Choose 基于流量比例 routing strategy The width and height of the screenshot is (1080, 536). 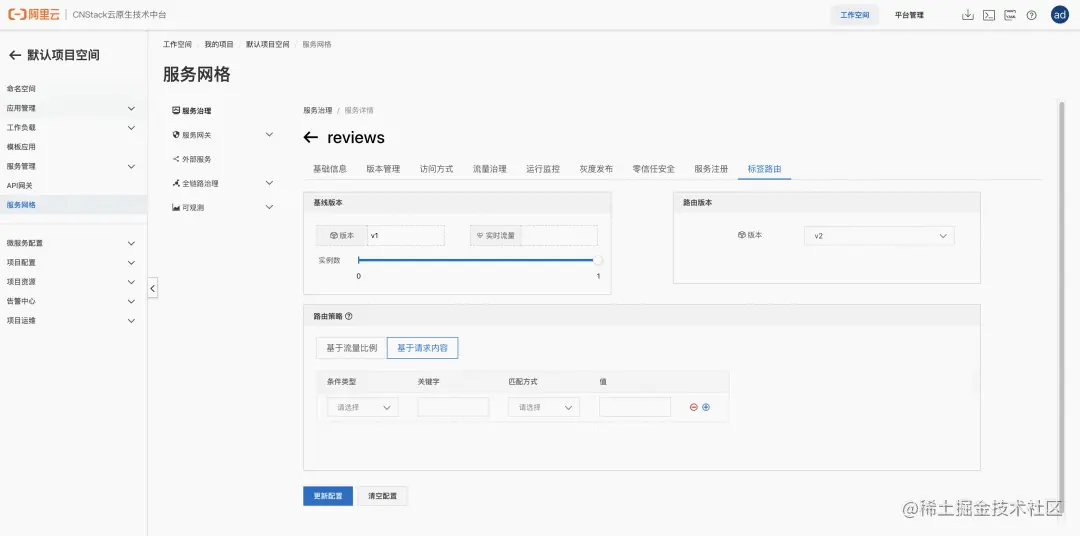tap(352, 348)
